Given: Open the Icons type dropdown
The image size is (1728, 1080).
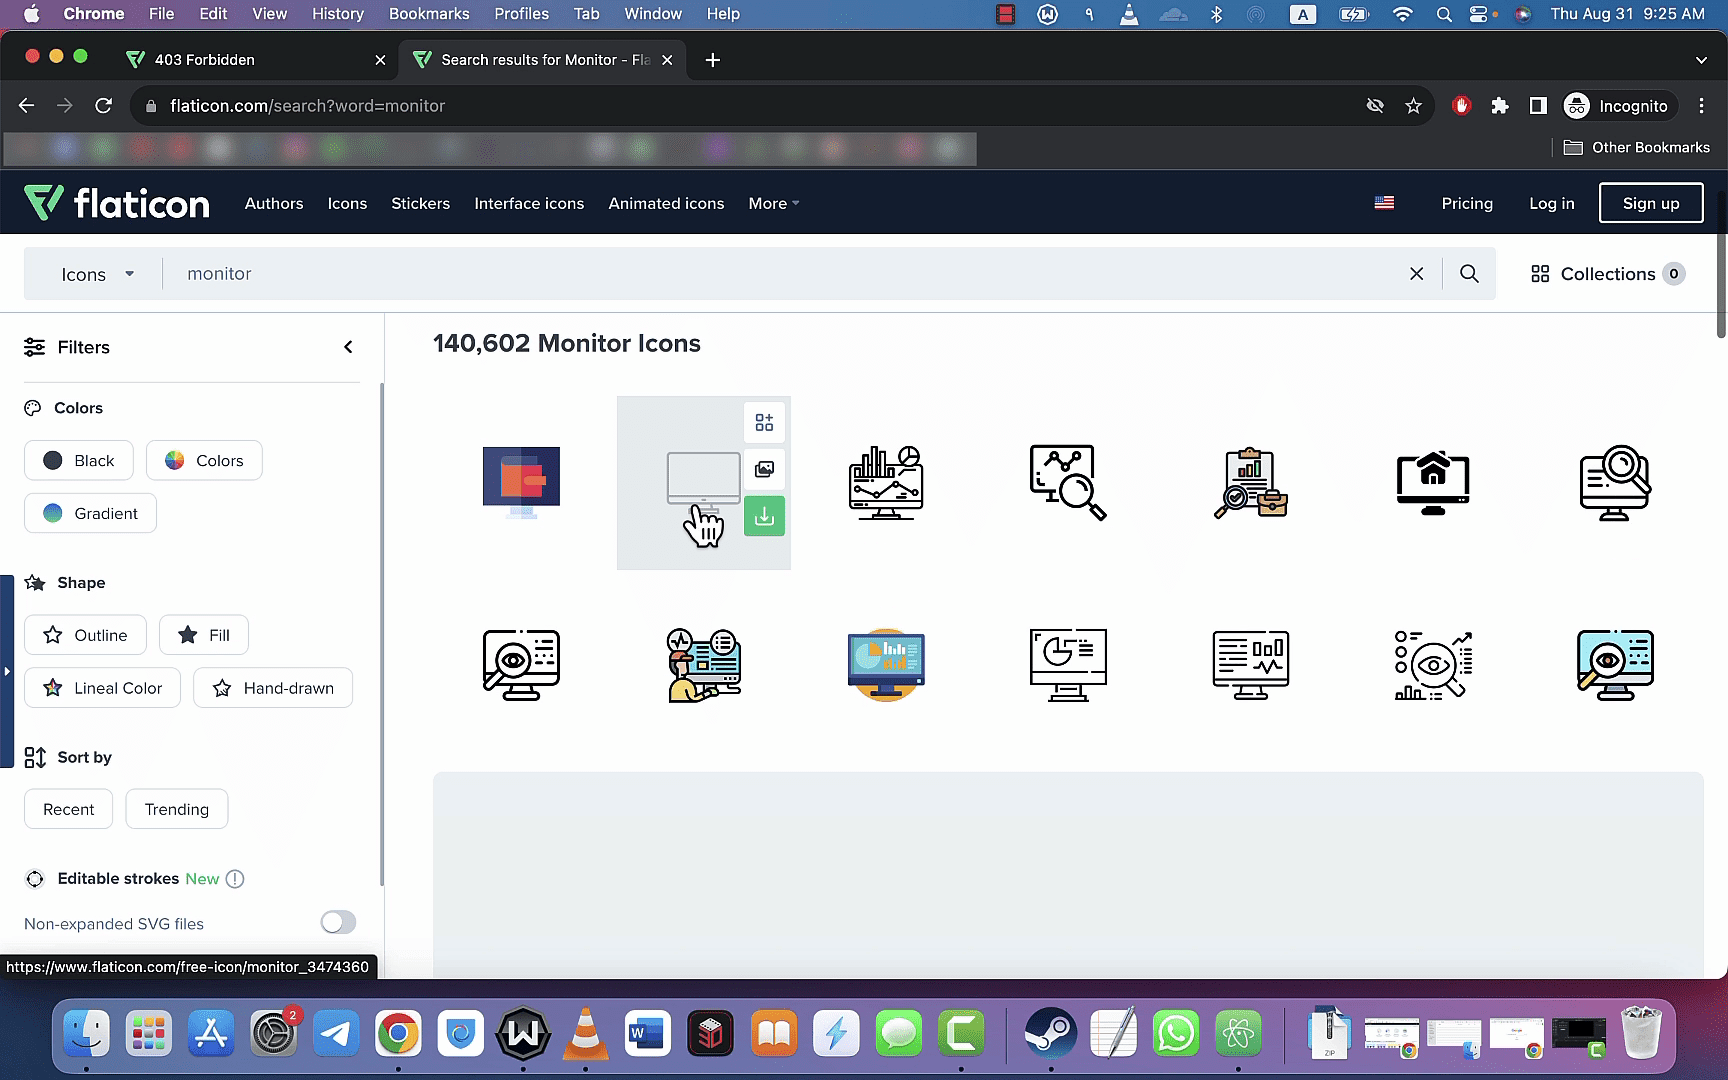Looking at the screenshot, I should click(x=97, y=274).
